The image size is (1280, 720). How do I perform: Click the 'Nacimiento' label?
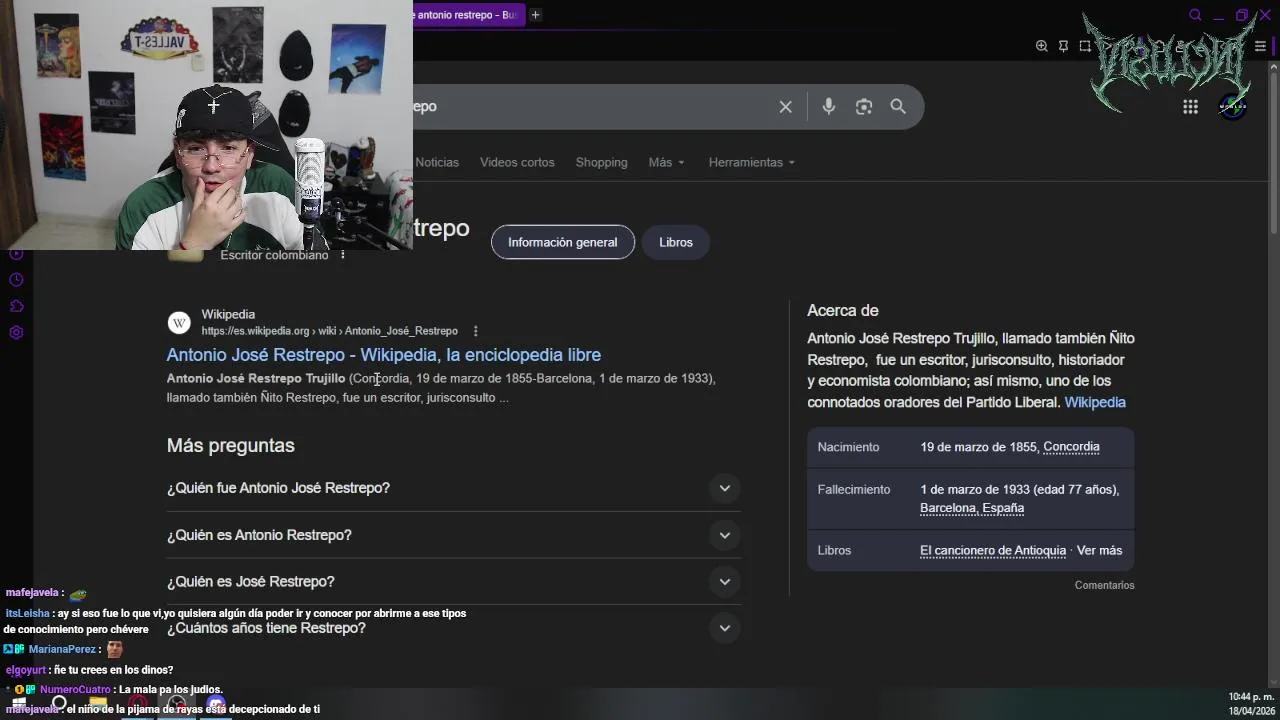pyautogui.click(x=848, y=447)
